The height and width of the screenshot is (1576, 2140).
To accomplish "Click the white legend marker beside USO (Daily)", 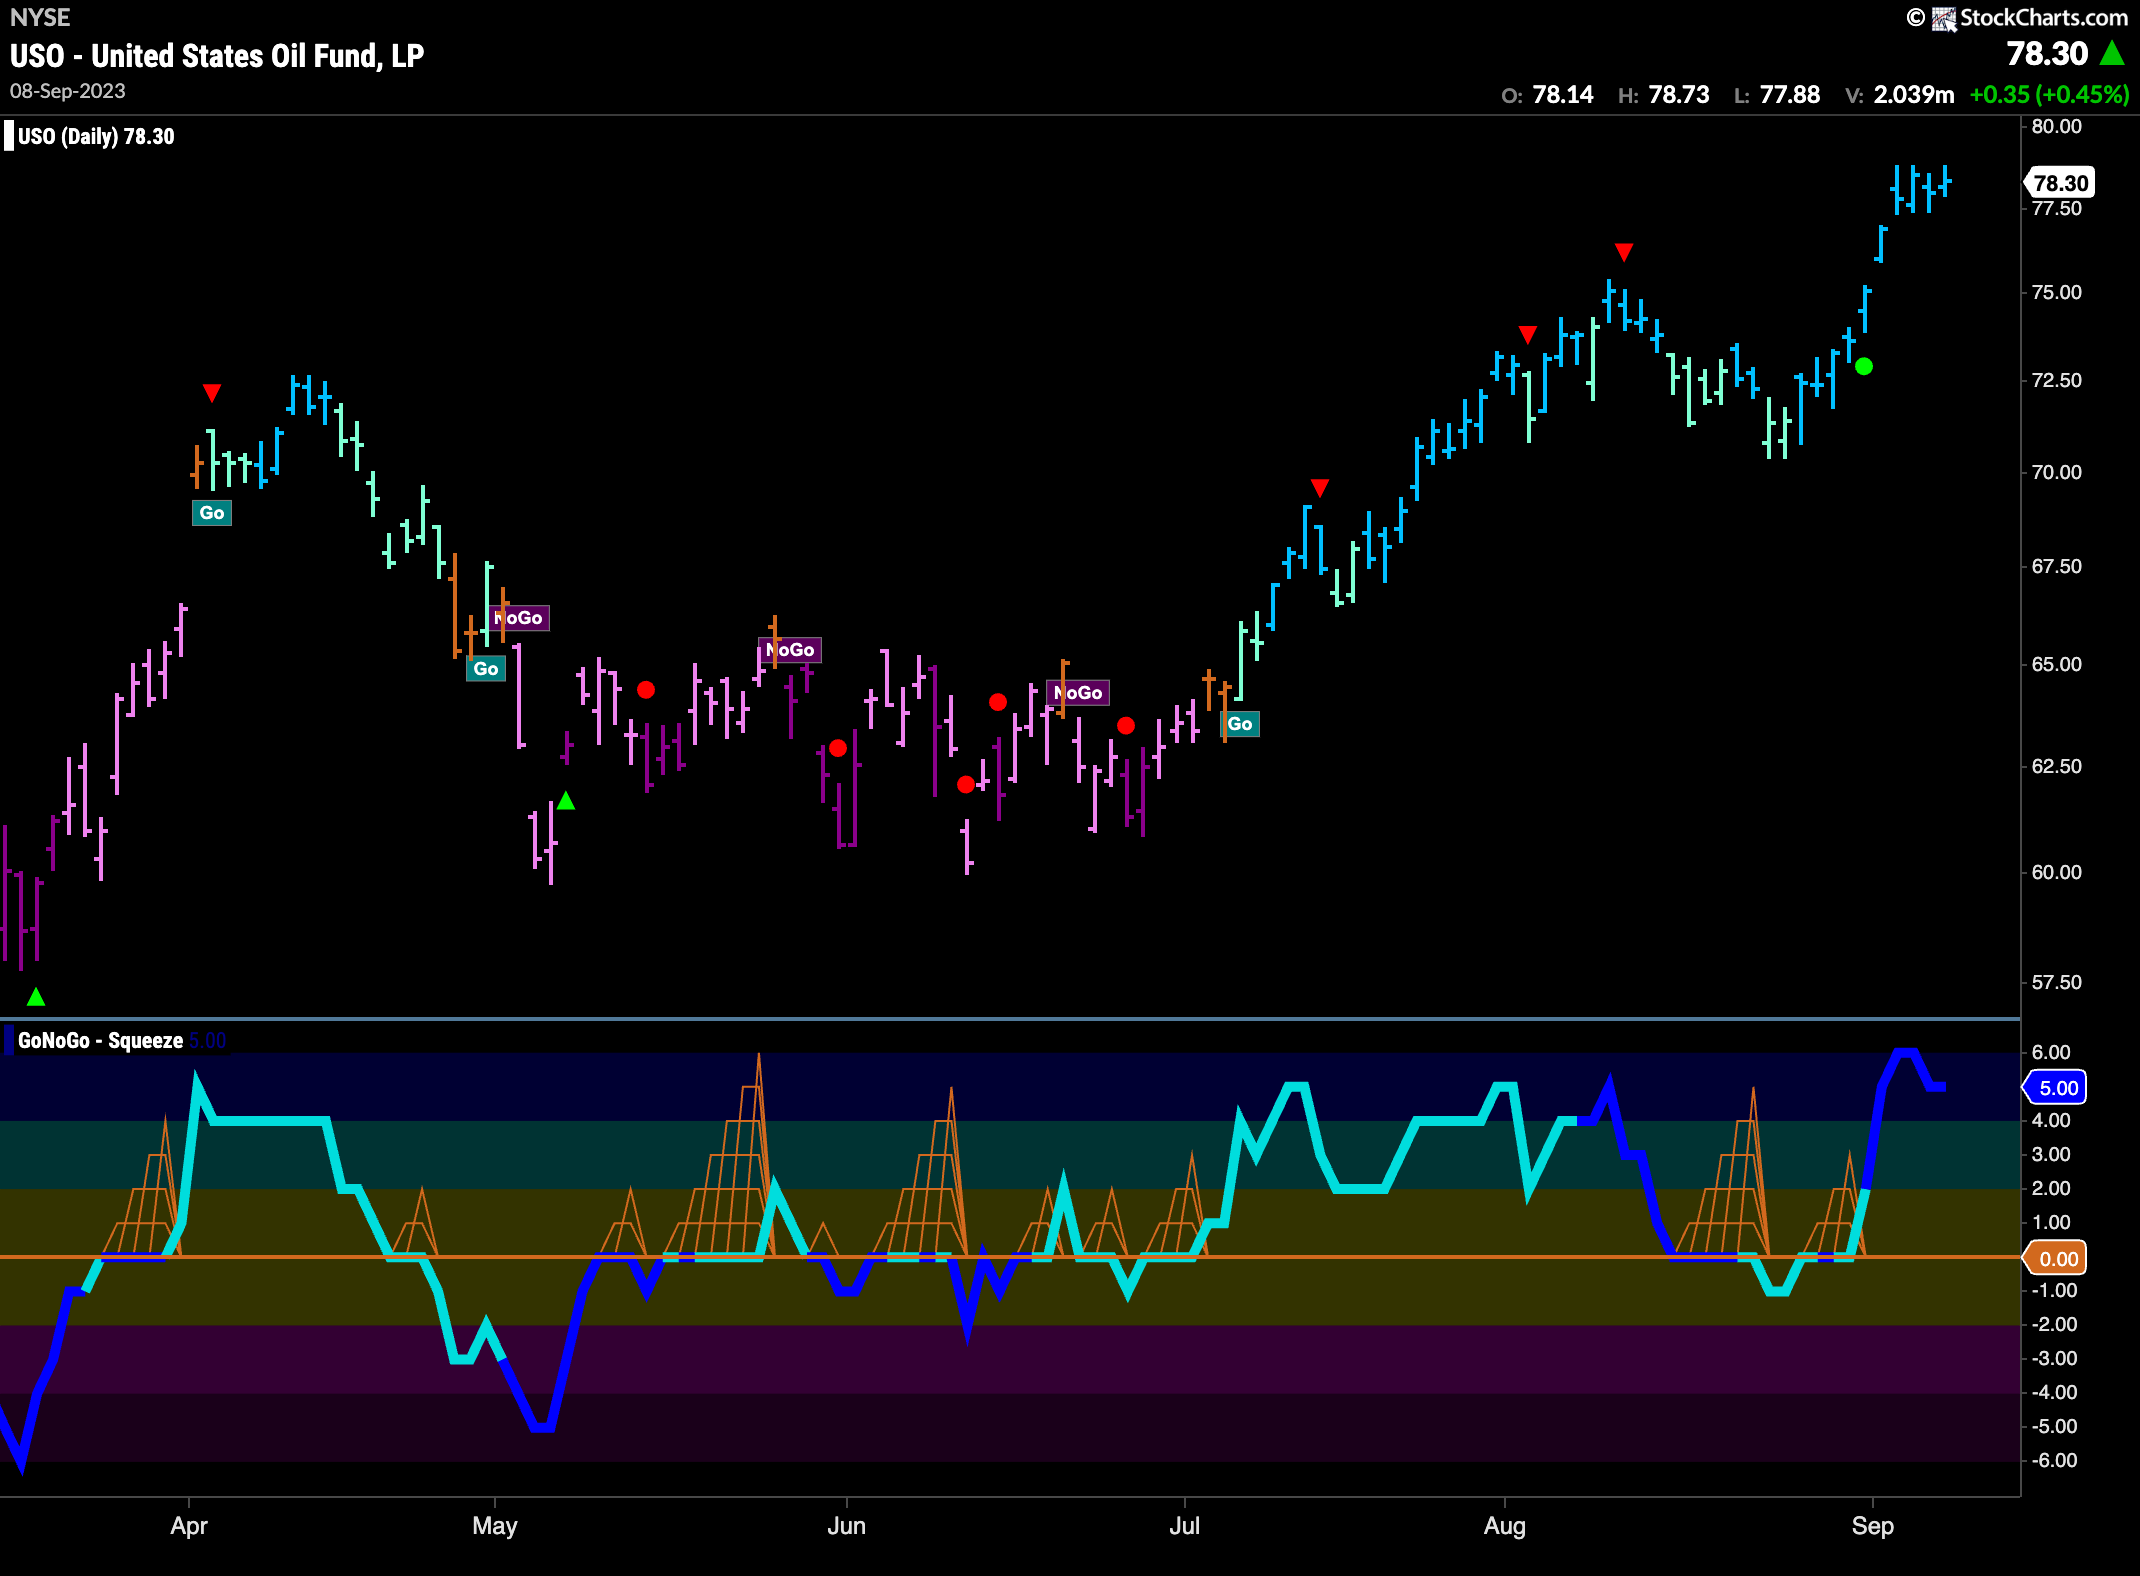I will pyautogui.click(x=9, y=136).
